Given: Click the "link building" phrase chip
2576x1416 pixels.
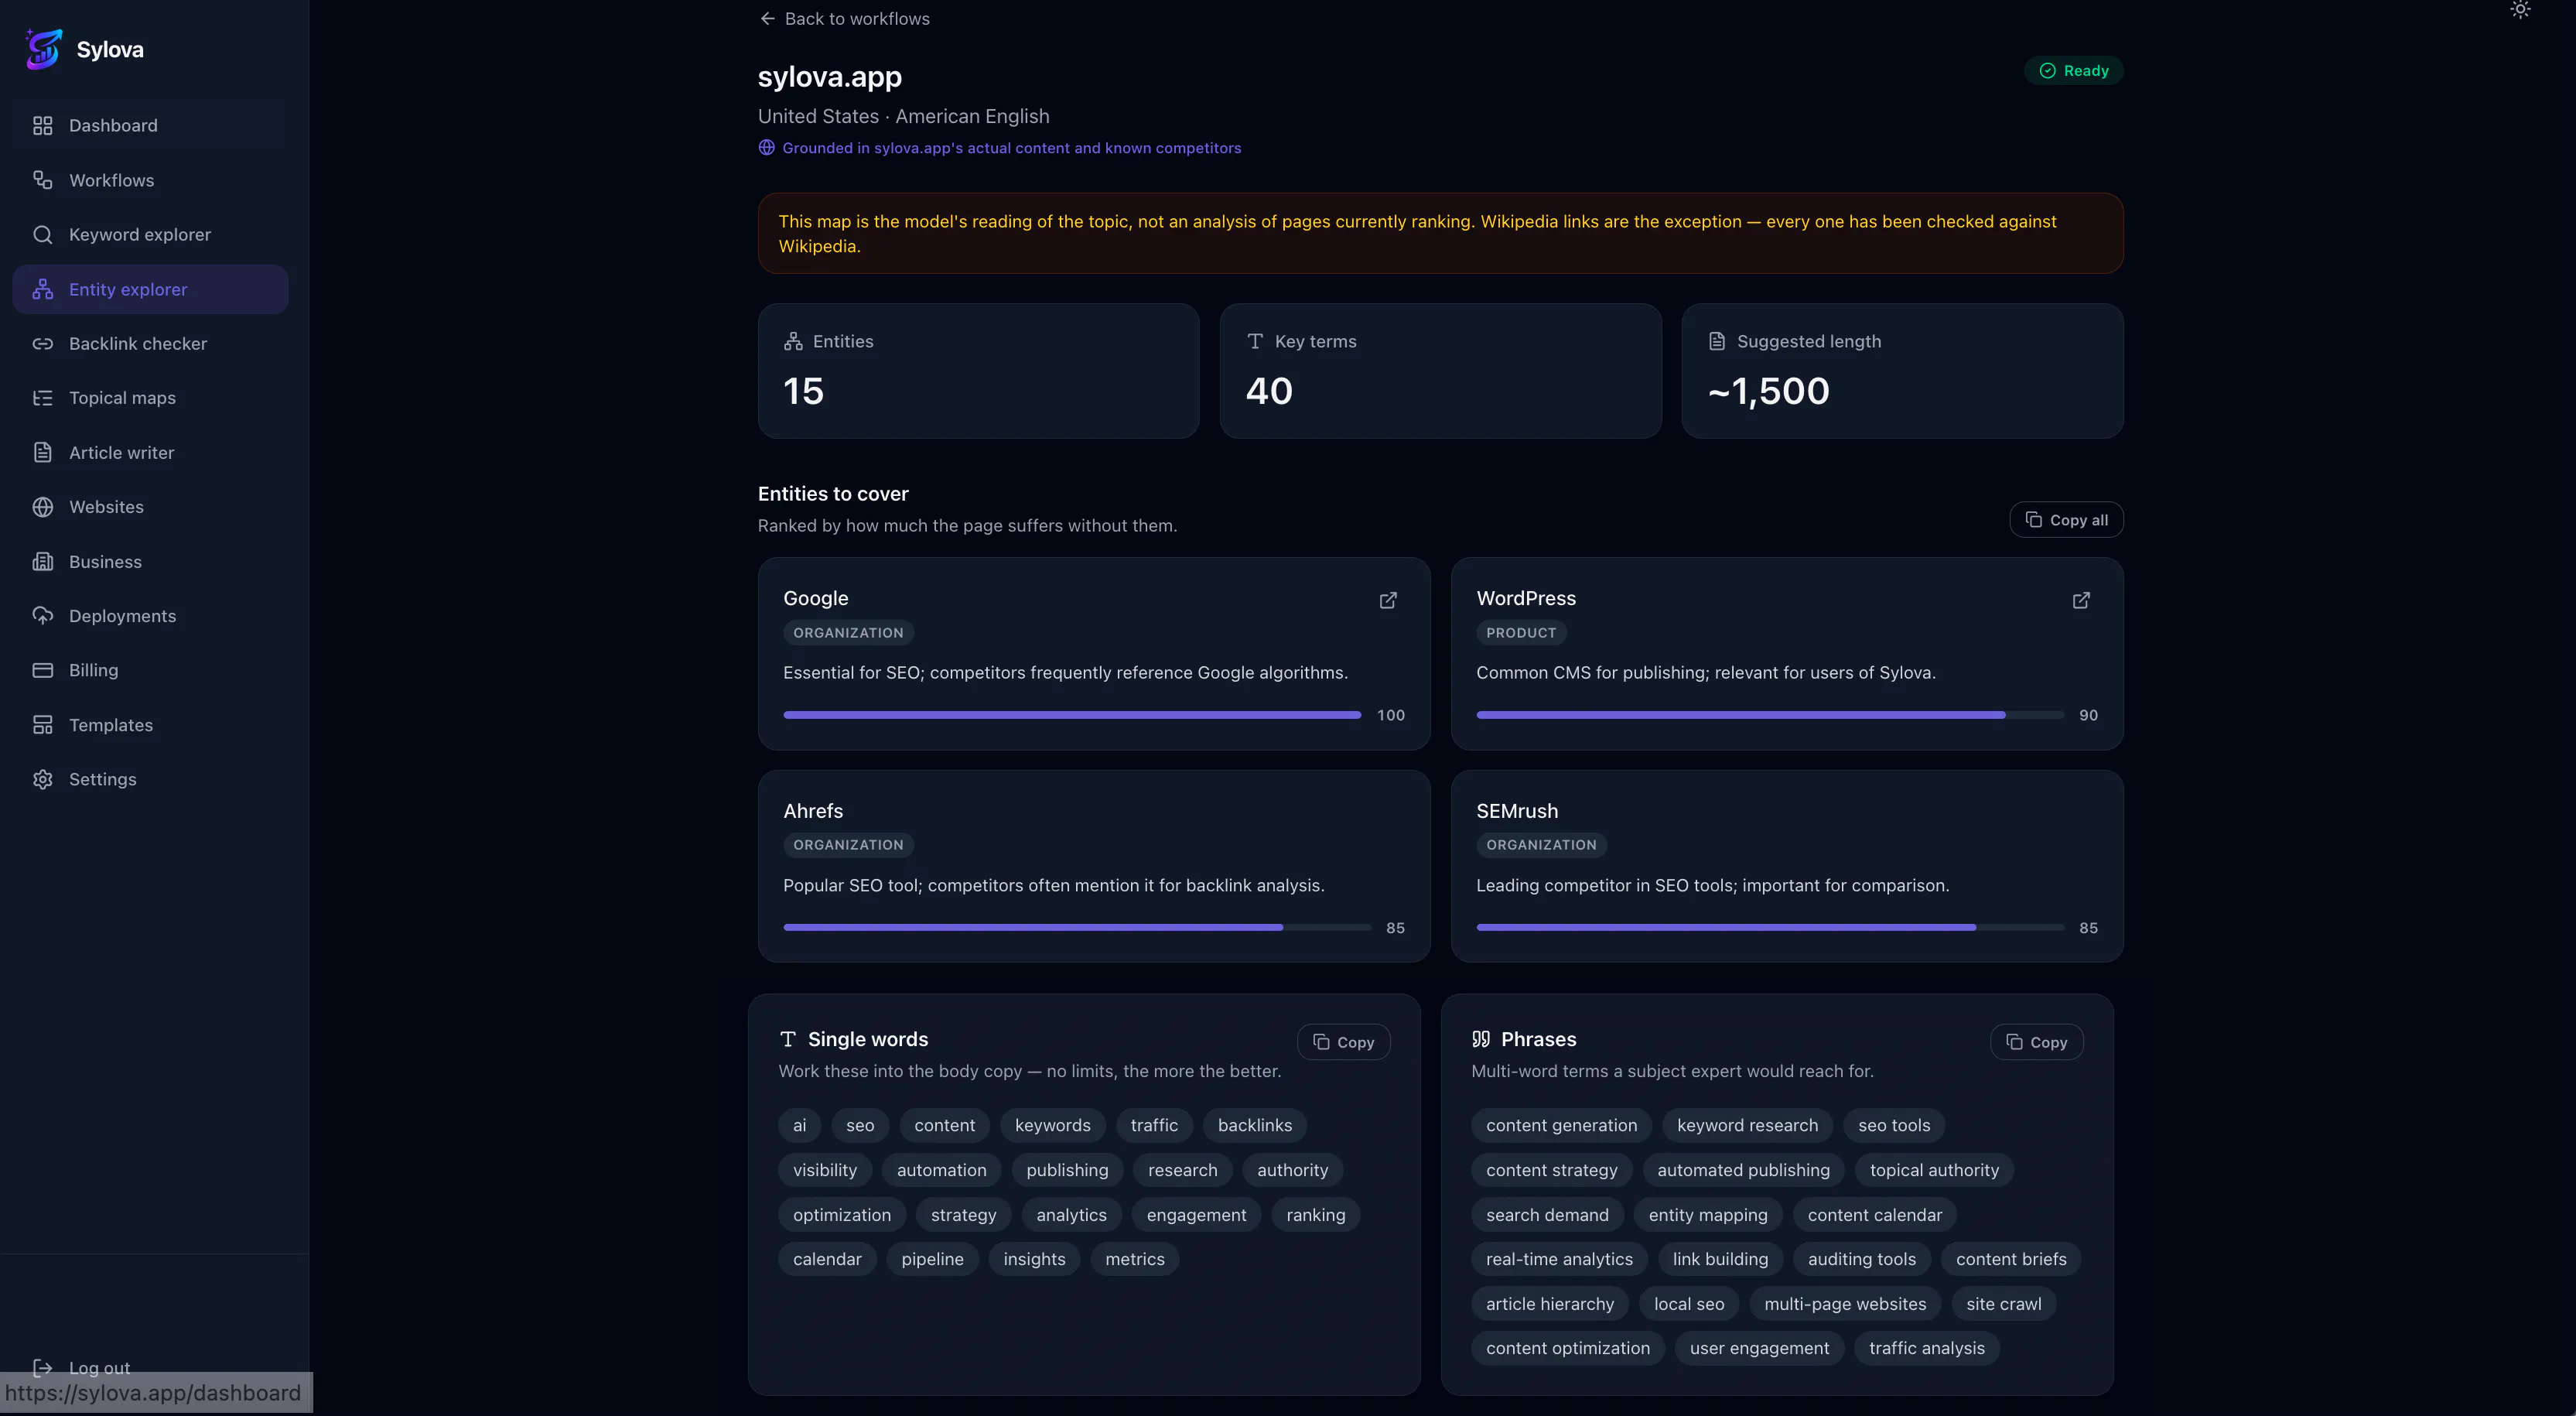Looking at the screenshot, I should [1720, 1259].
